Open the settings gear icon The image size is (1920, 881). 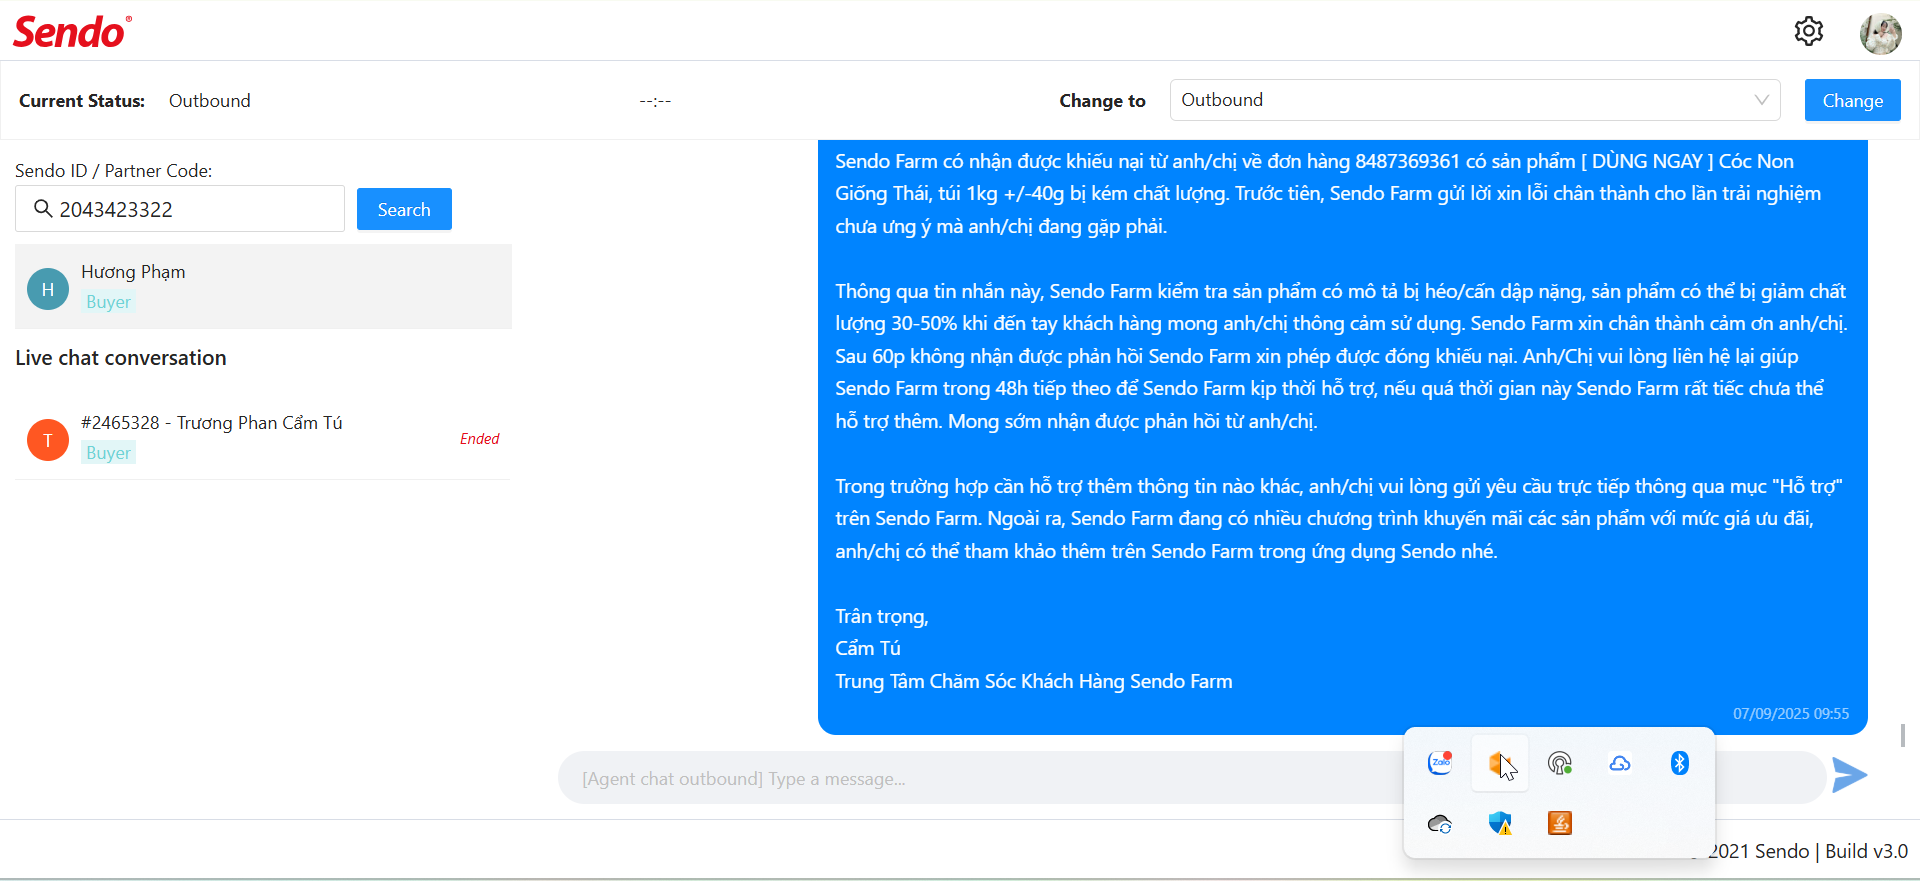1808,31
